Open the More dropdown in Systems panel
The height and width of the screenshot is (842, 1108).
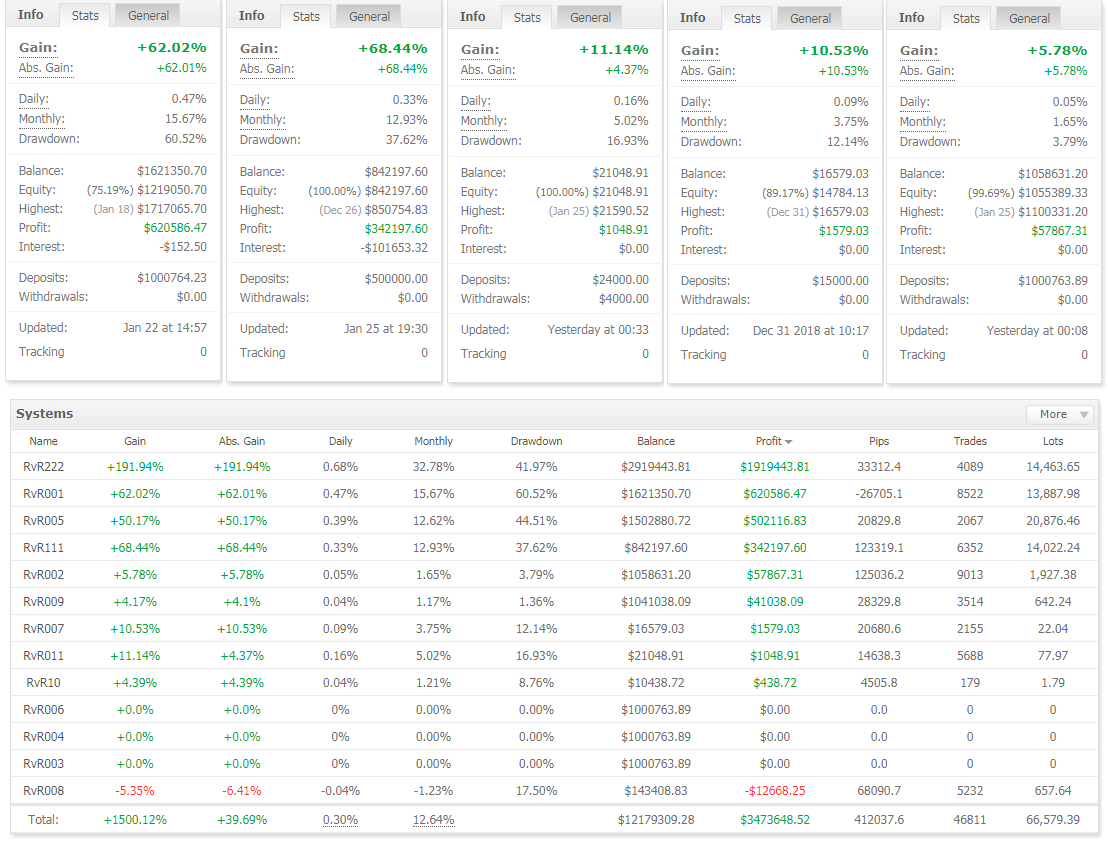coord(1061,415)
